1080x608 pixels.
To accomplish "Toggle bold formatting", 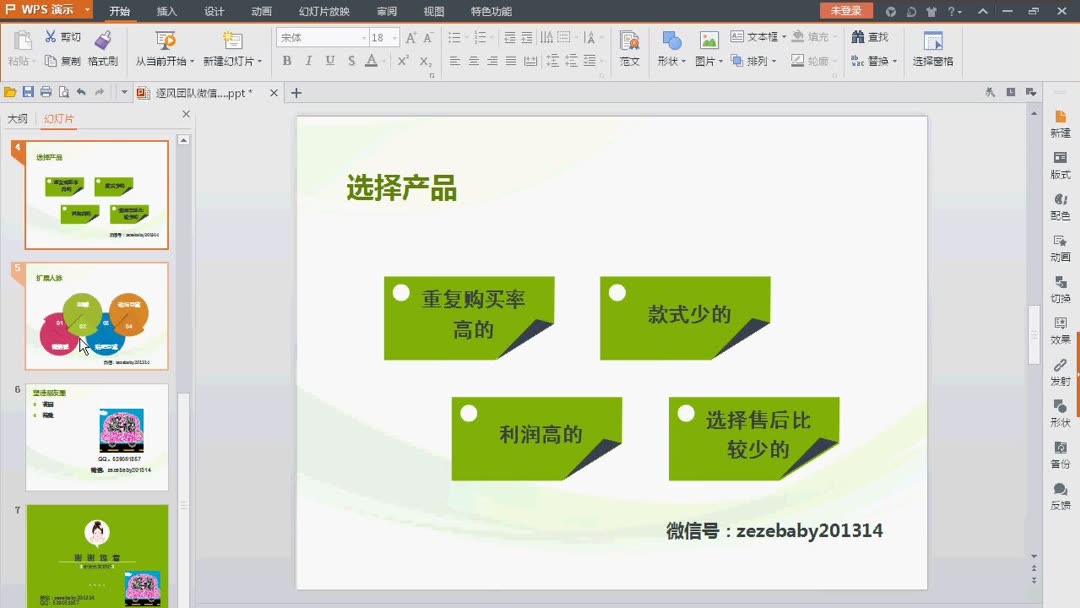I will click(x=287, y=61).
